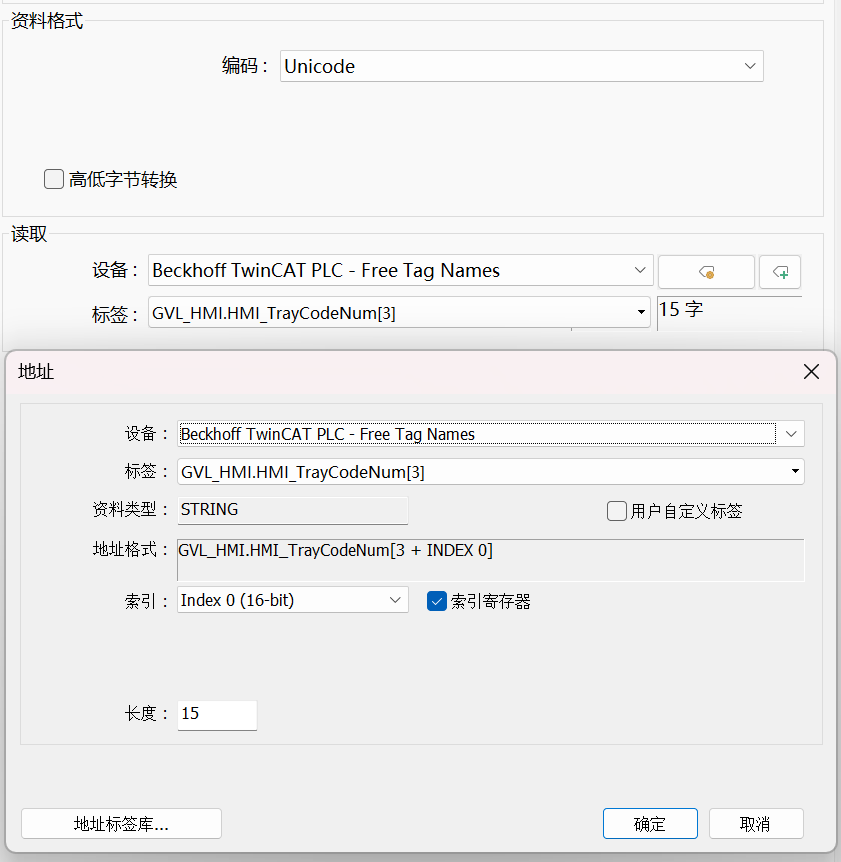The width and height of the screenshot is (841, 862).
Task: Close the 地址 dialog with the X
Action: click(x=811, y=371)
